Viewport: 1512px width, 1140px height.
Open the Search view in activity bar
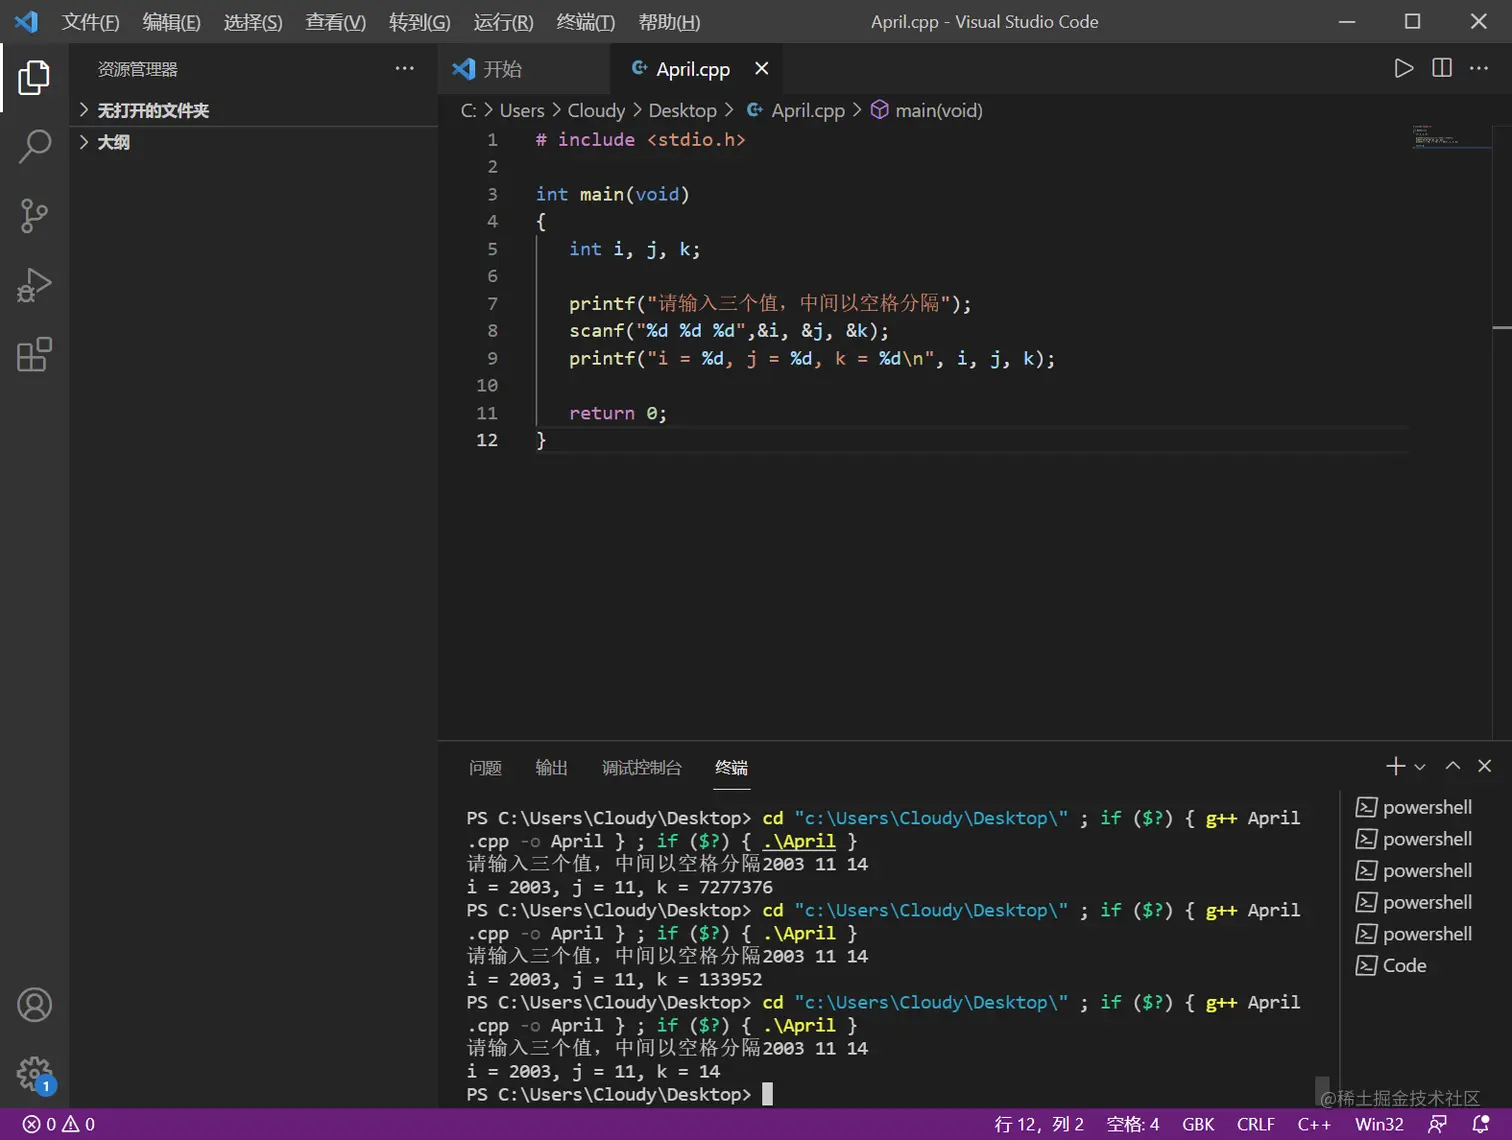pos(34,146)
